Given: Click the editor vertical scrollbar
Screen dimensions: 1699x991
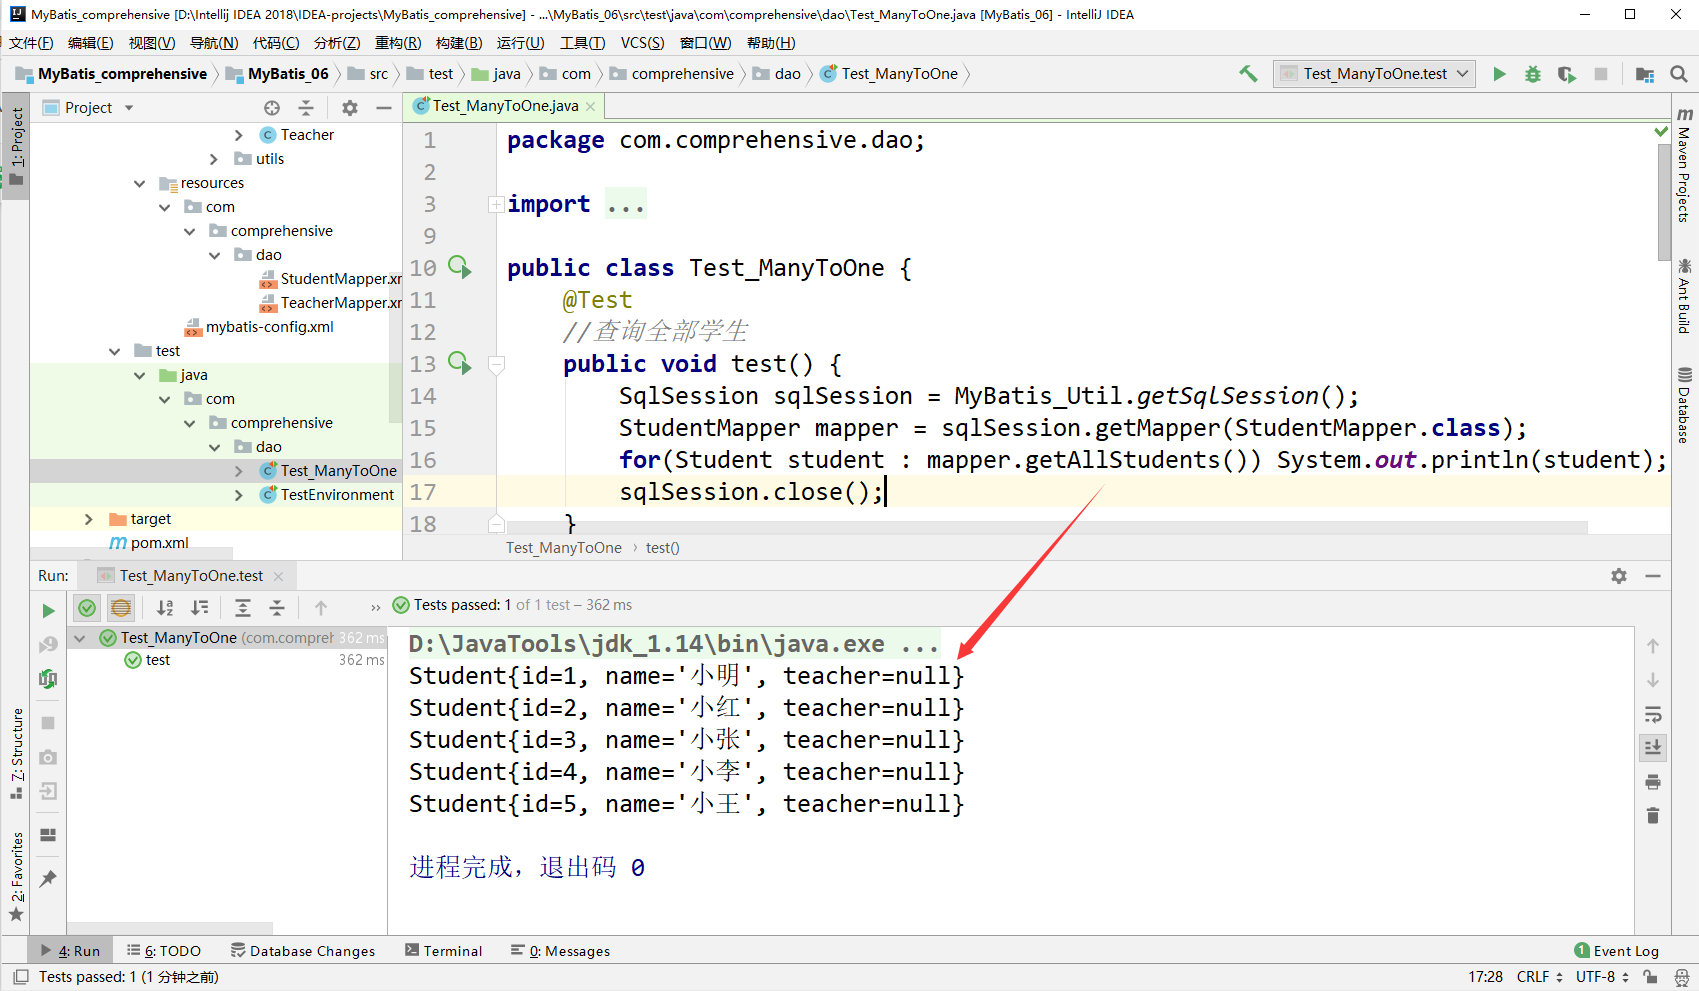Looking at the screenshot, I should (1664, 200).
